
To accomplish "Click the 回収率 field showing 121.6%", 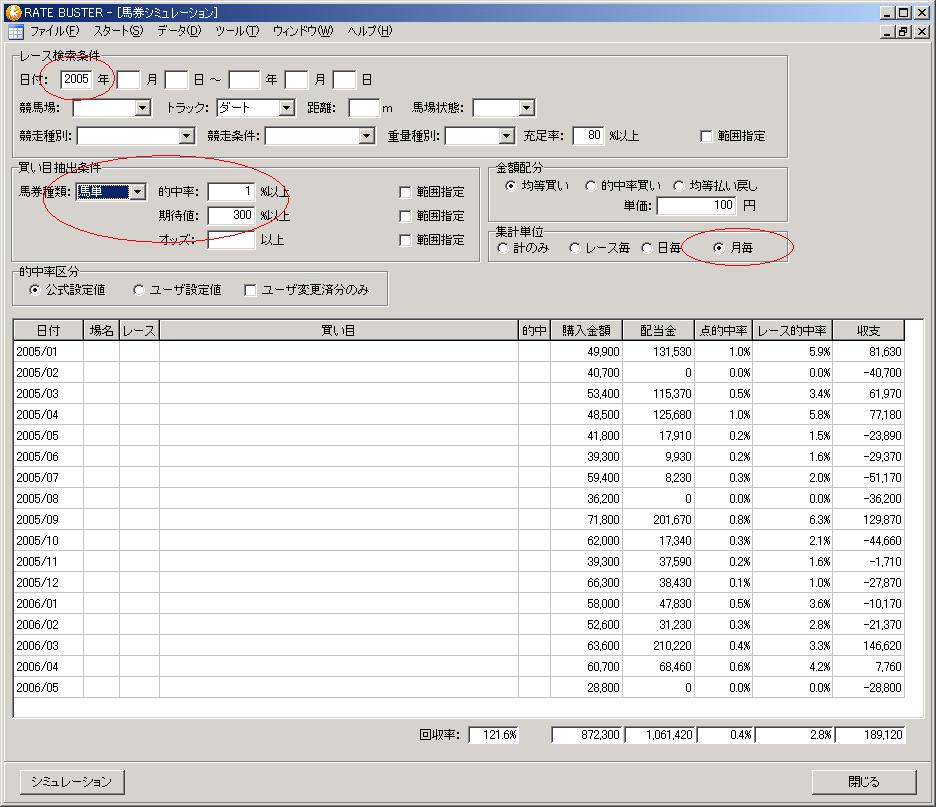I will pos(494,735).
